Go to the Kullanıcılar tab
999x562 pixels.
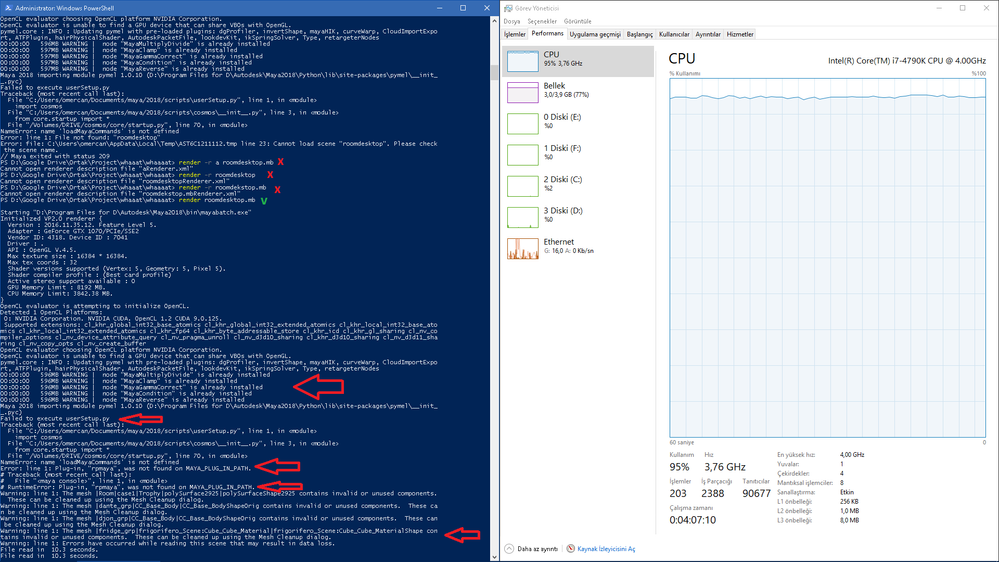point(674,34)
